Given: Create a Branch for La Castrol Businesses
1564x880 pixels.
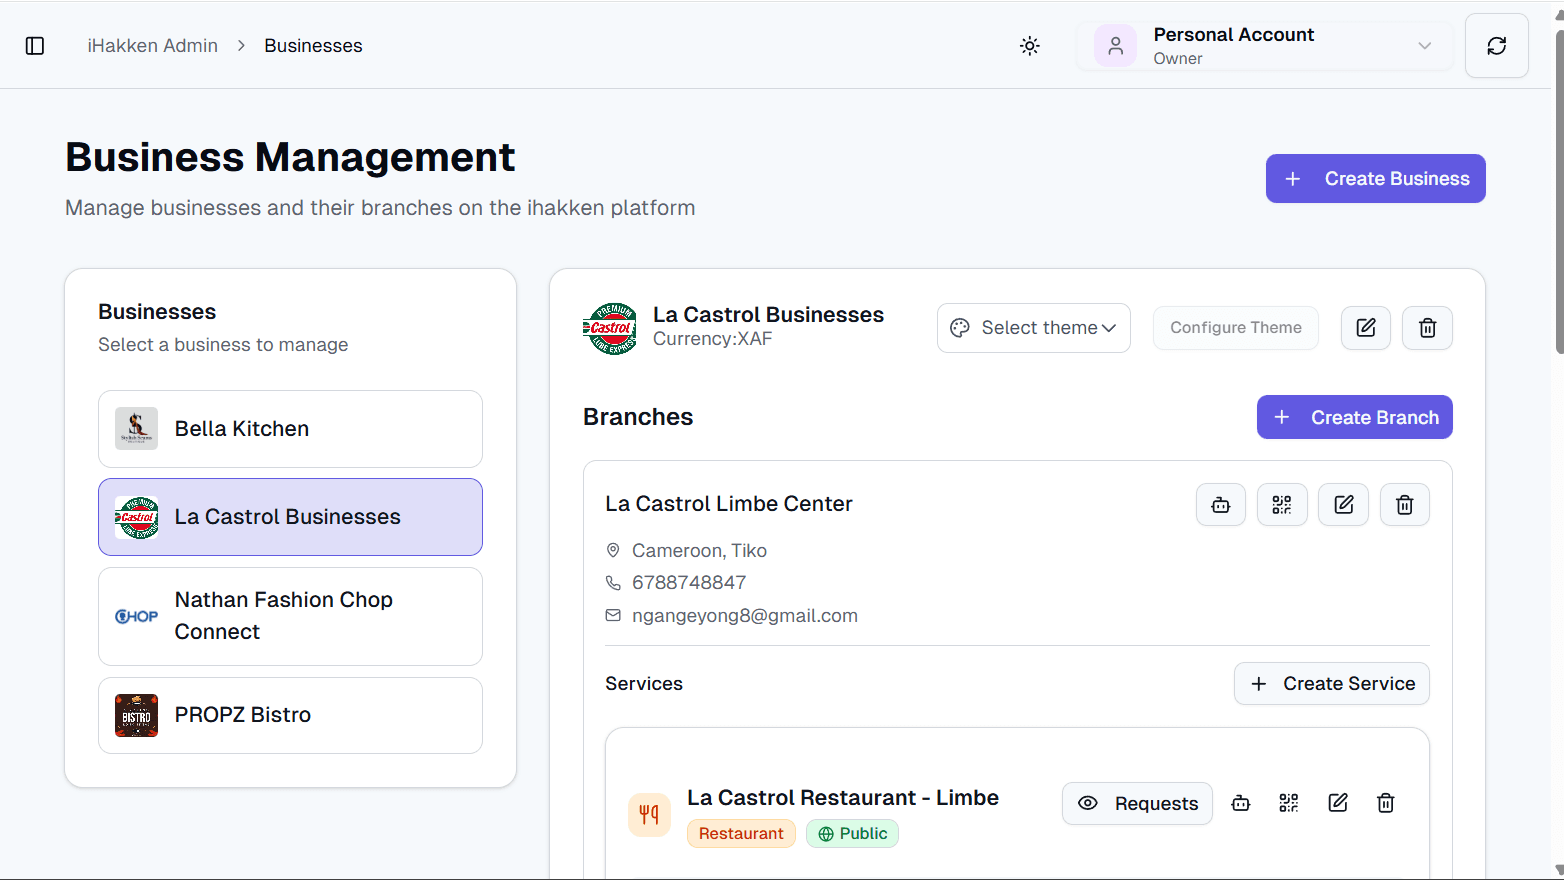Looking at the screenshot, I should pos(1354,417).
